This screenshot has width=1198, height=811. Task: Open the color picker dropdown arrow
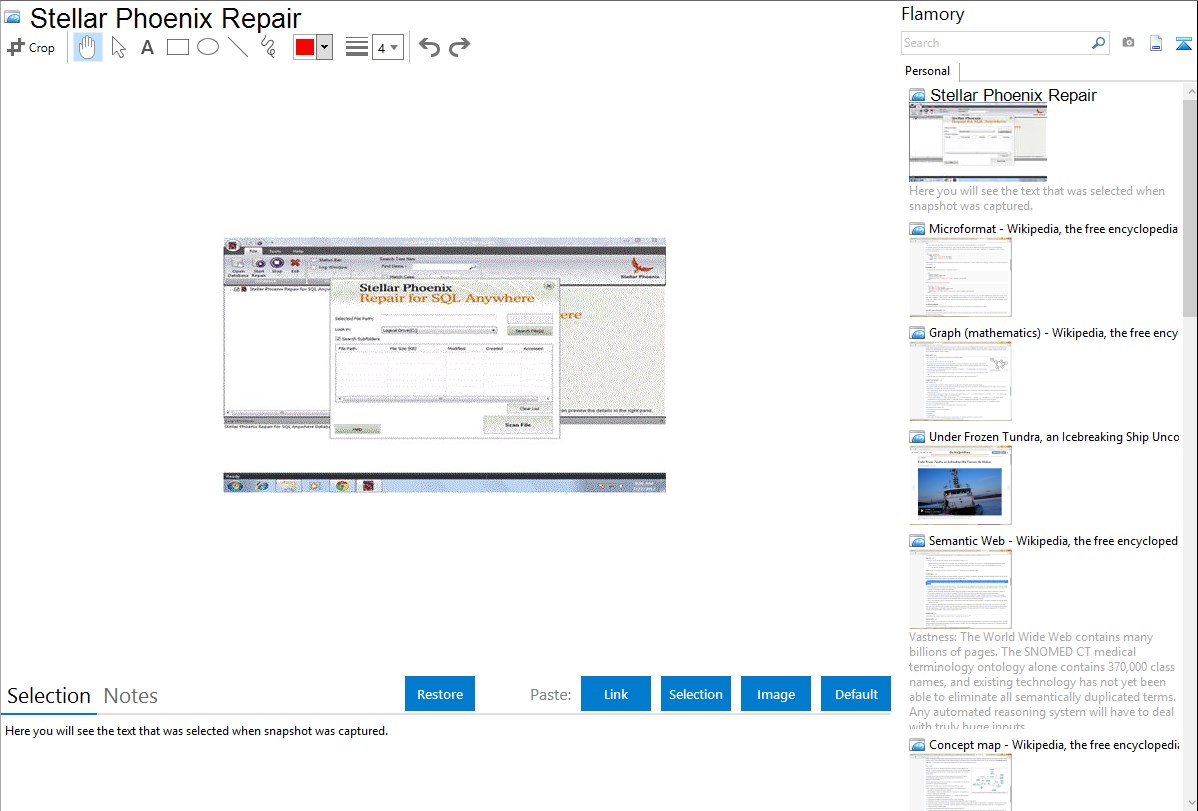coord(324,47)
